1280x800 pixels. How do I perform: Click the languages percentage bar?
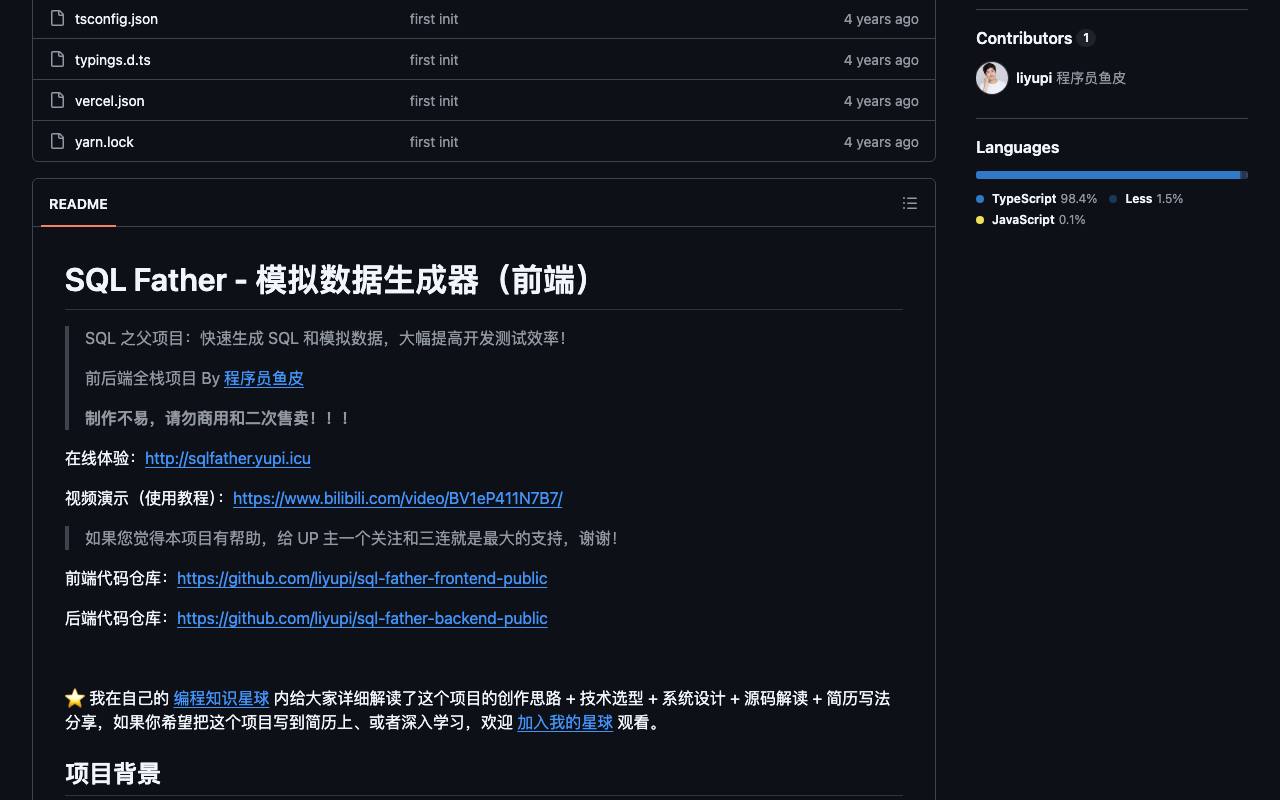1112,175
